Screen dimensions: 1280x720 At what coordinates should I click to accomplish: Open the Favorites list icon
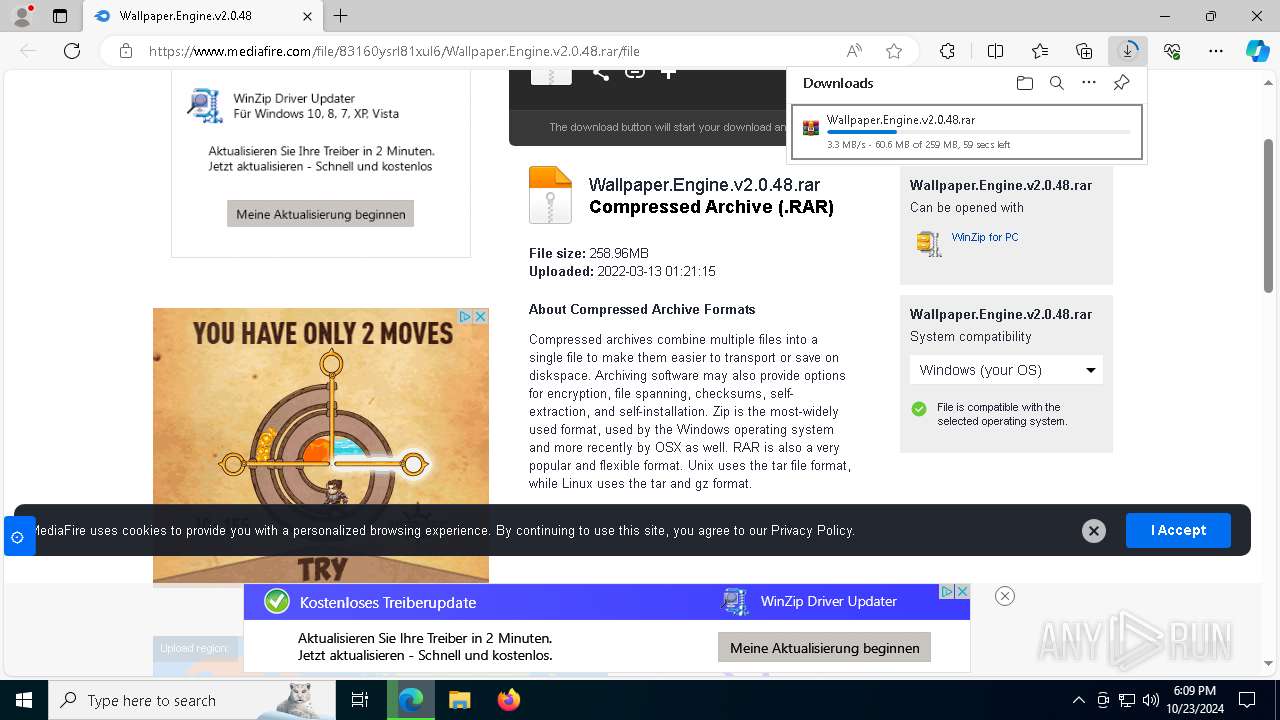(x=1040, y=51)
